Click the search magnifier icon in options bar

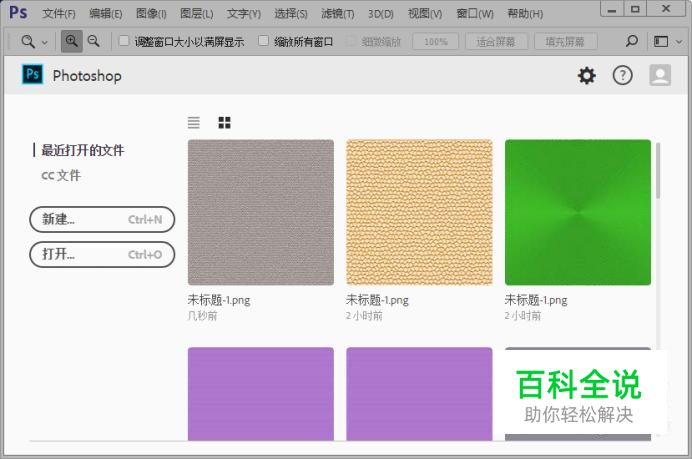[631, 42]
